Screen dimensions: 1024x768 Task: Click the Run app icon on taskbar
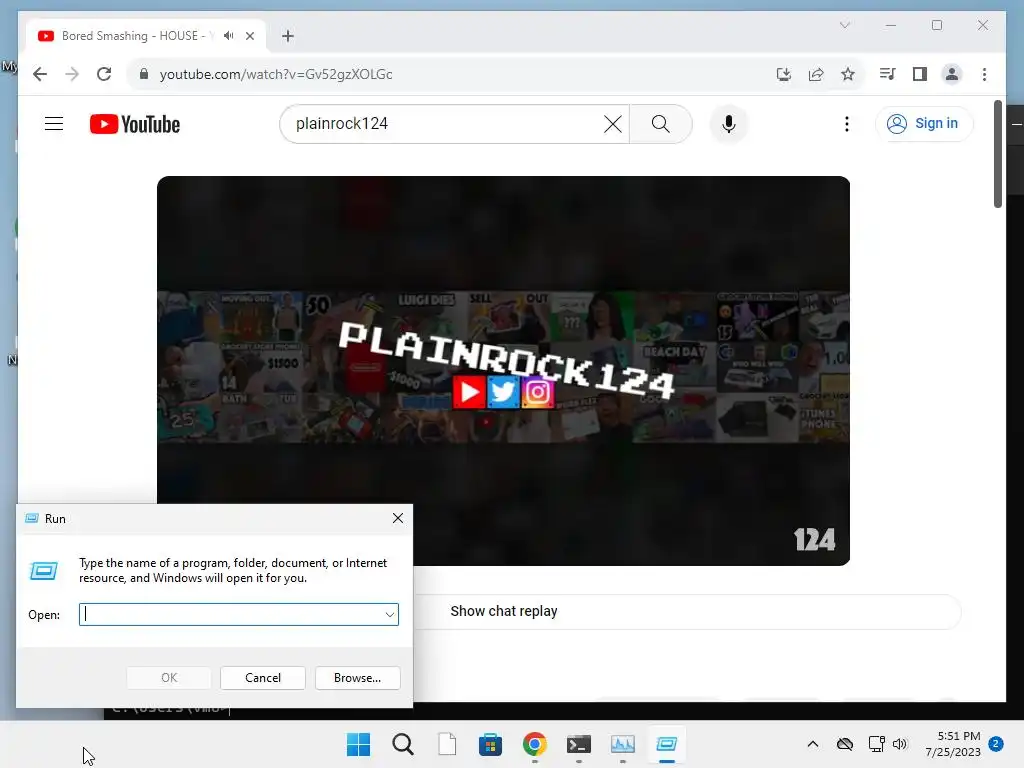tap(666, 744)
